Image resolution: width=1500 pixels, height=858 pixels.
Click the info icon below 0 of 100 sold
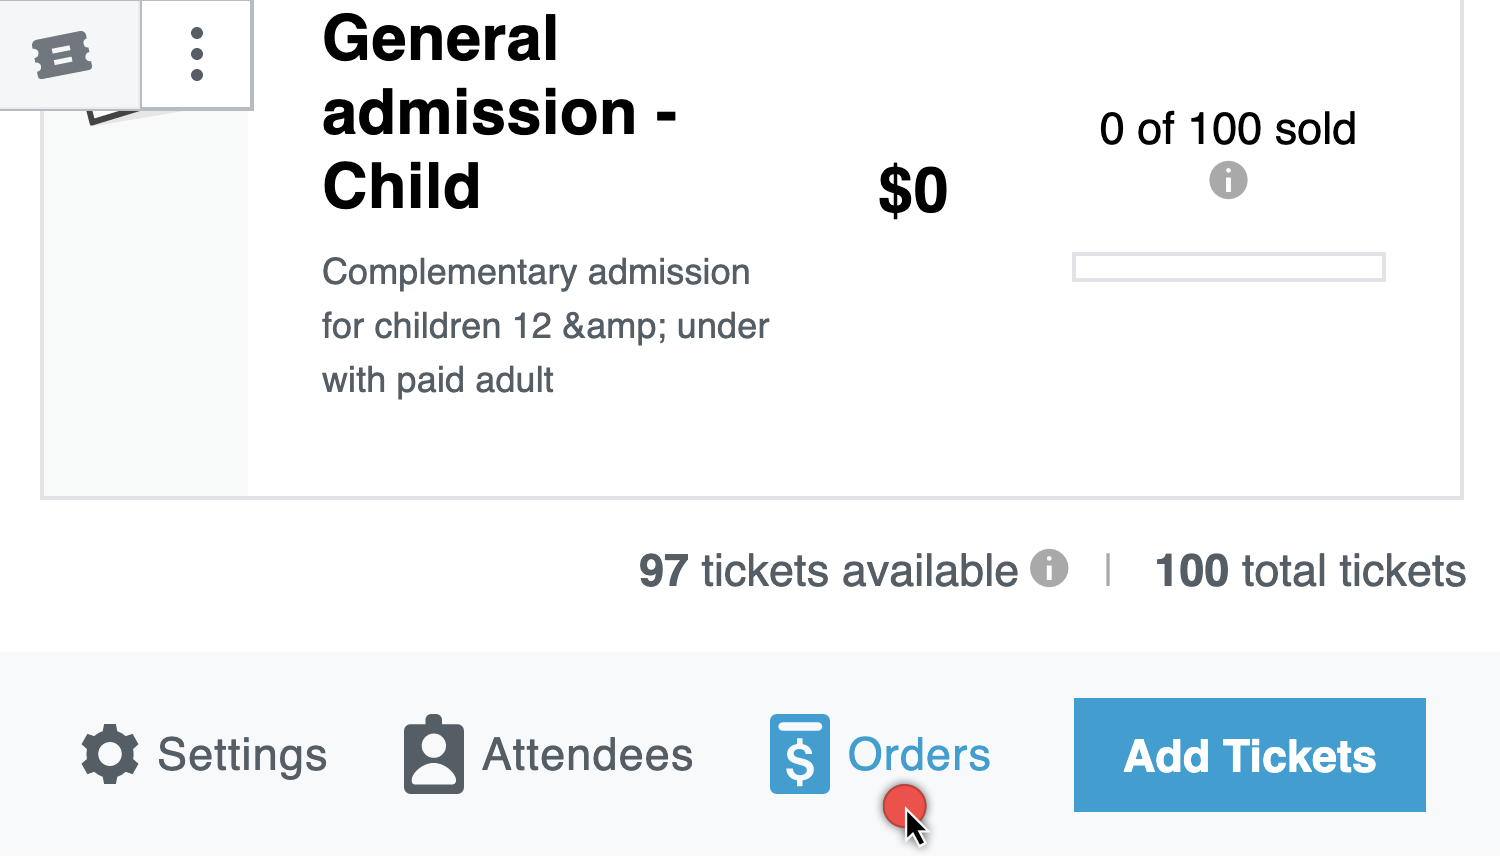coord(1228,181)
